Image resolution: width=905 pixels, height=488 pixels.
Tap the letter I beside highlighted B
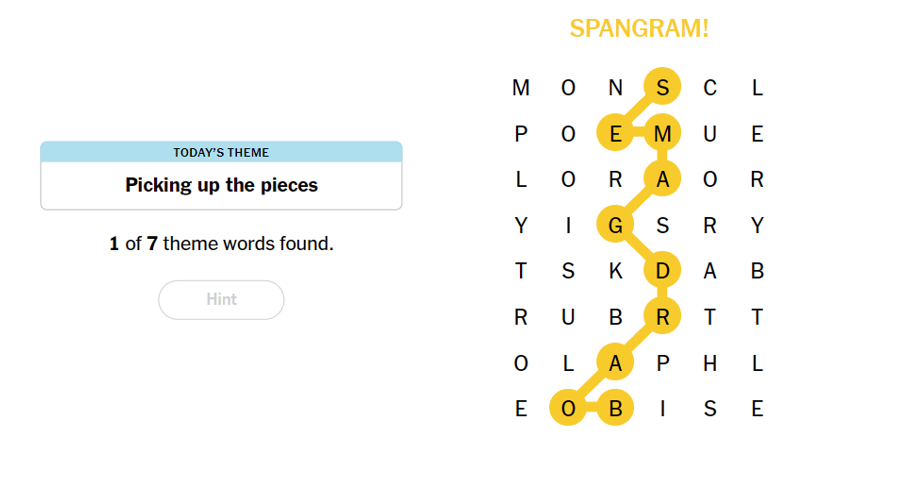point(662,409)
